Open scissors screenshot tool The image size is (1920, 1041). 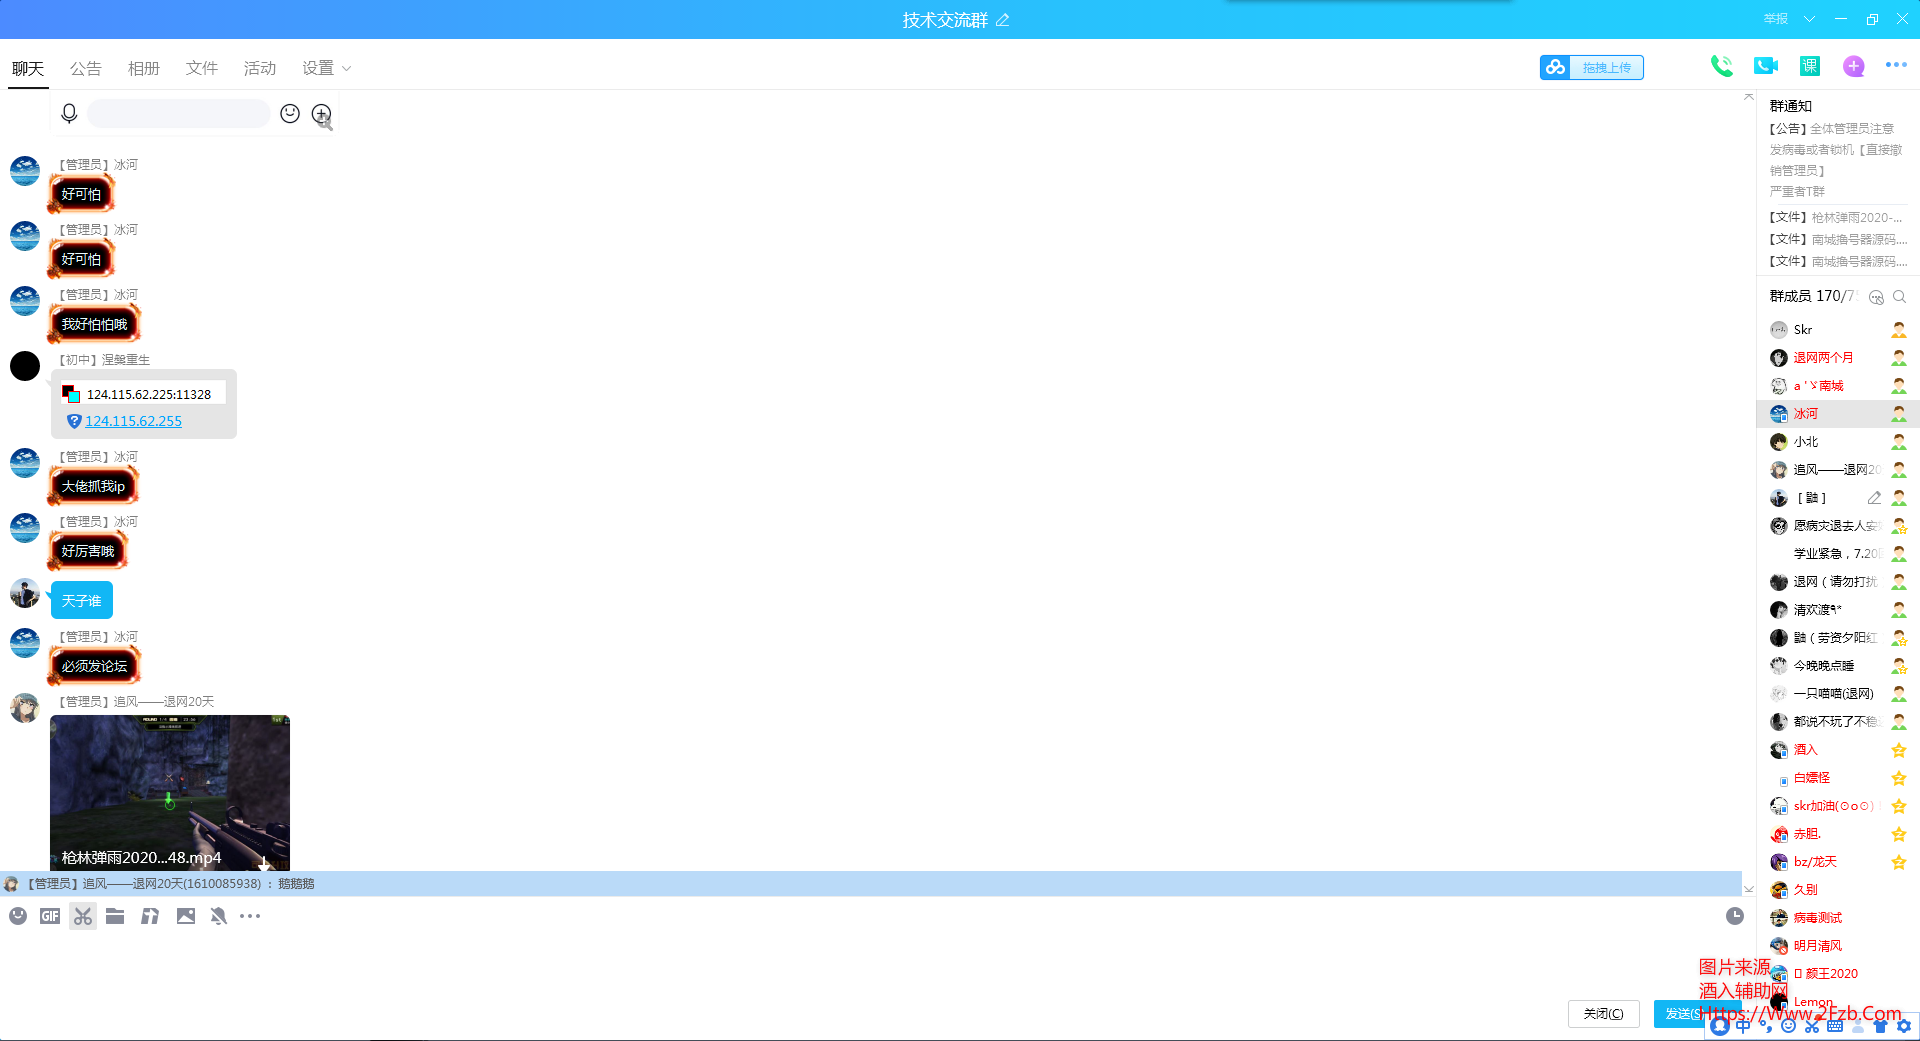83,916
